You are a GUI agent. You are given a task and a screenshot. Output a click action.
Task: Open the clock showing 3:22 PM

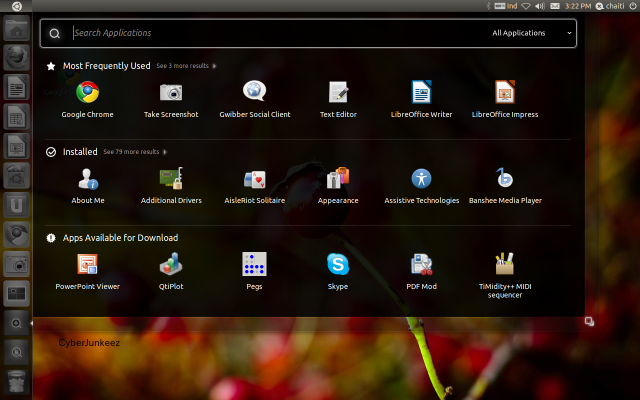pyautogui.click(x=578, y=6)
